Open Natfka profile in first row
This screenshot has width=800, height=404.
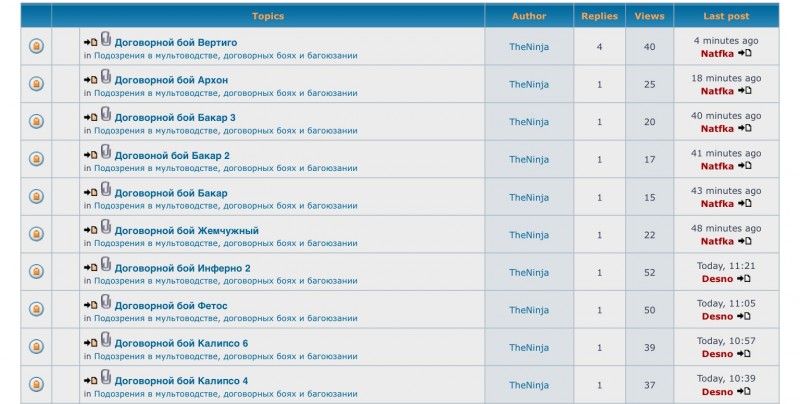[x=717, y=54]
